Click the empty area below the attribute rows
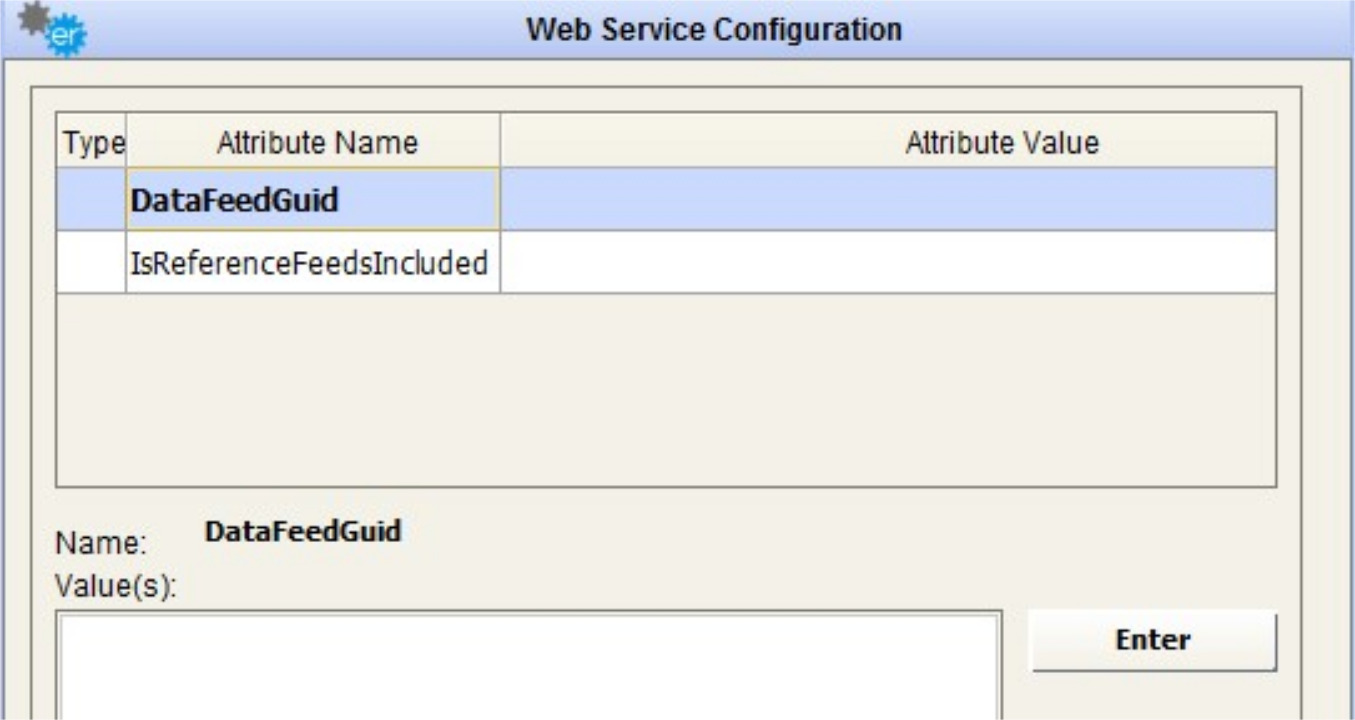Viewport: 1355px width, 720px height. tap(665, 390)
